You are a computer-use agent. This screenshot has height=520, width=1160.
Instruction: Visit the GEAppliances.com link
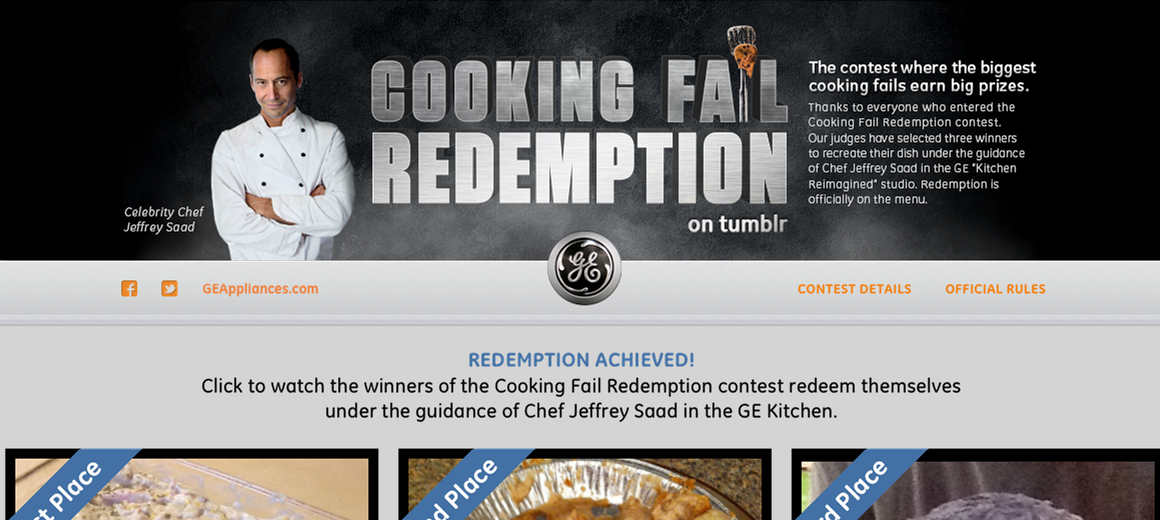pyautogui.click(x=260, y=288)
